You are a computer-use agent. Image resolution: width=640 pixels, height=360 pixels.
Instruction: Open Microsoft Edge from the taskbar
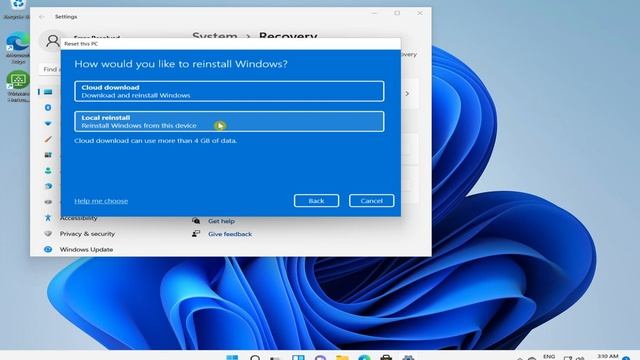click(364, 358)
